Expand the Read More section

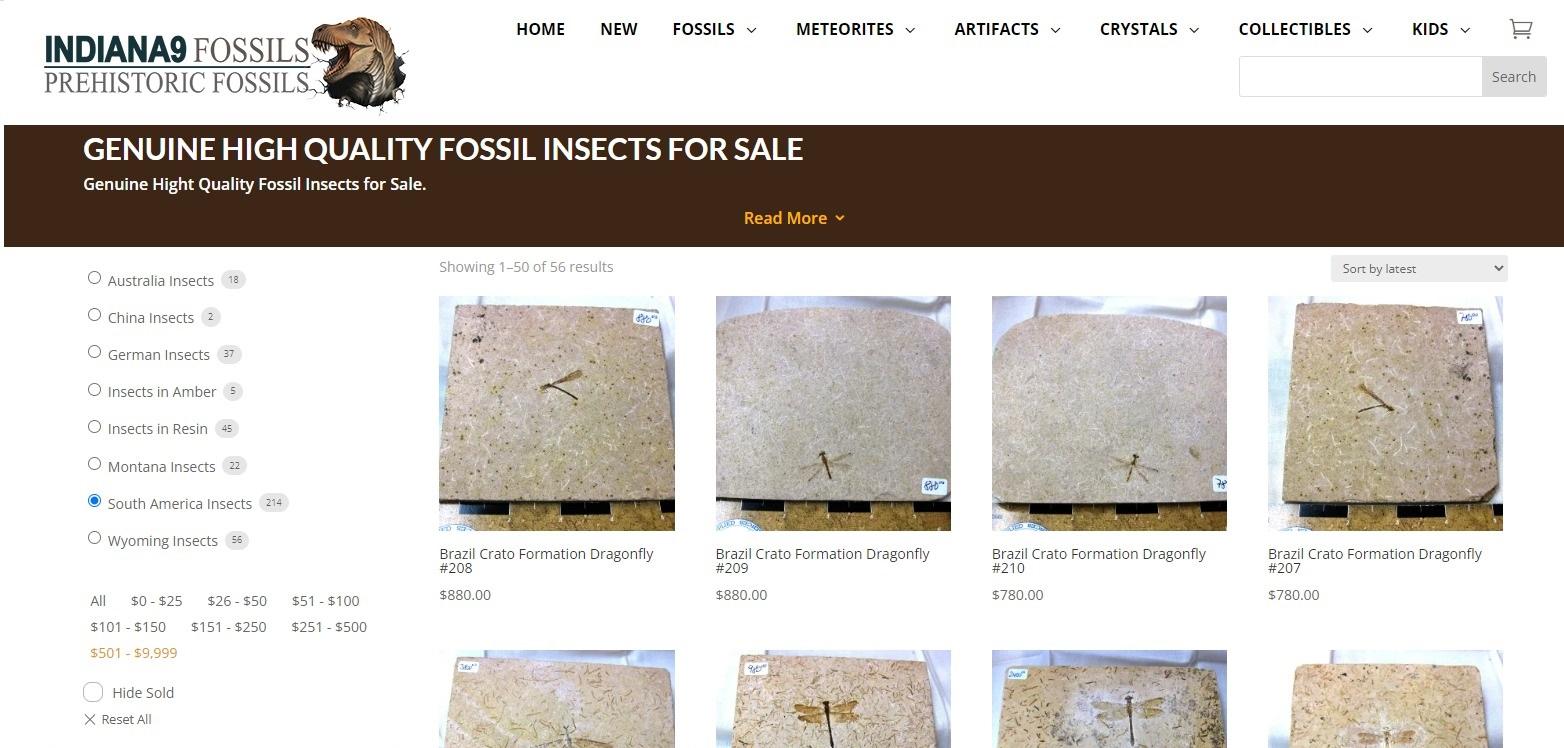(794, 218)
